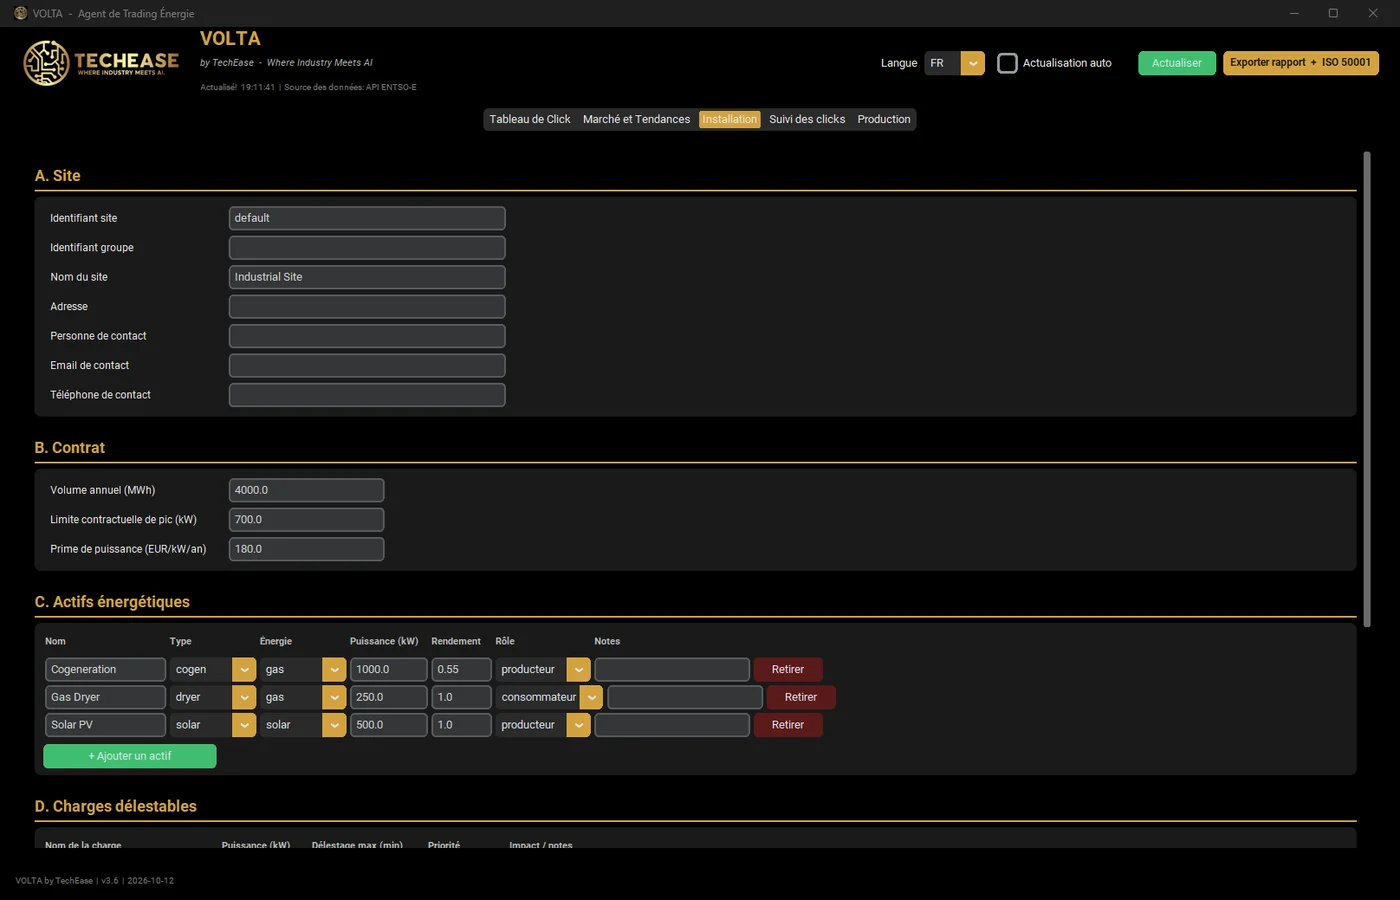Click the Volume annuel (MWh) field

tap(306, 490)
